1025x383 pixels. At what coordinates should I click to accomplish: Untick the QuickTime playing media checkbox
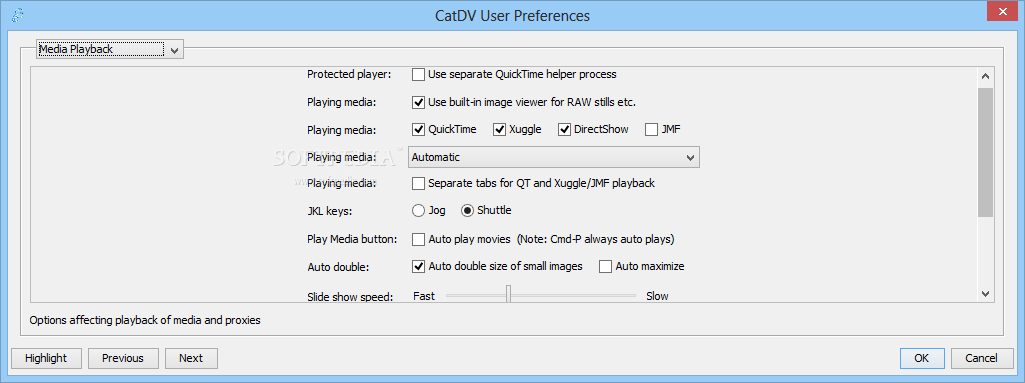418,129
